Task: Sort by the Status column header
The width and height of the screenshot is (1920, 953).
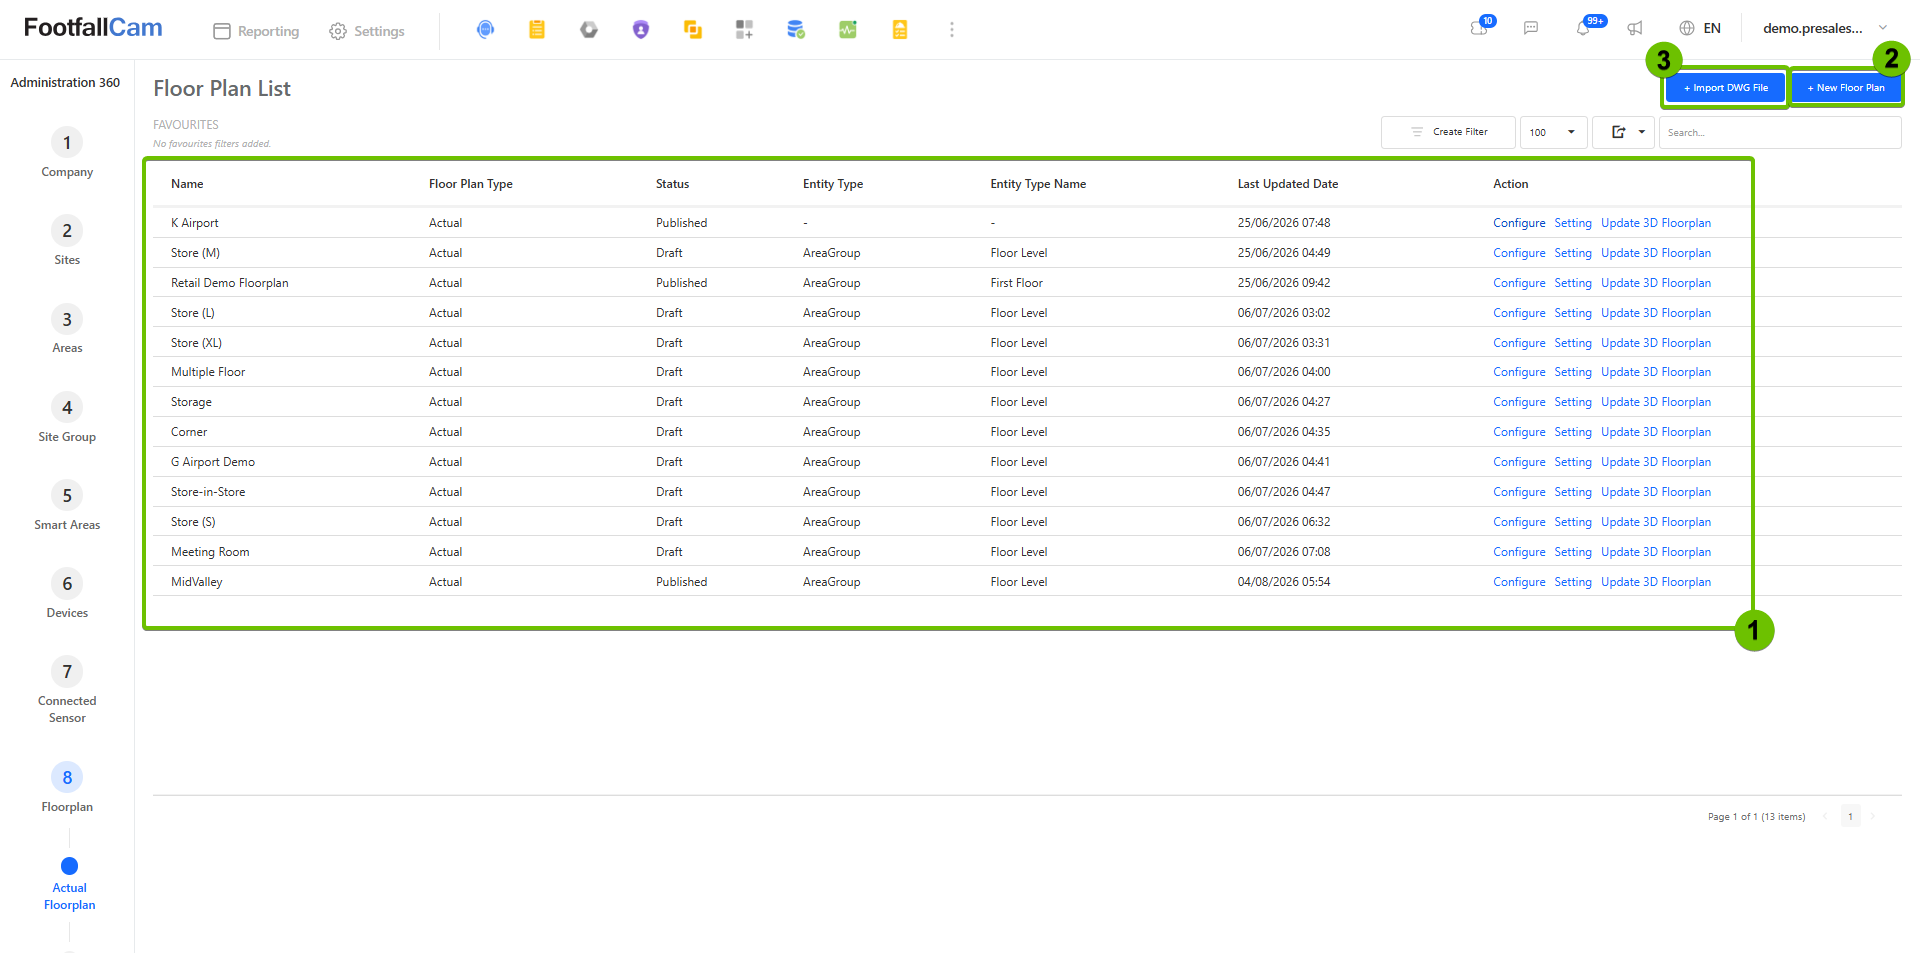Action: click(672, 184)
